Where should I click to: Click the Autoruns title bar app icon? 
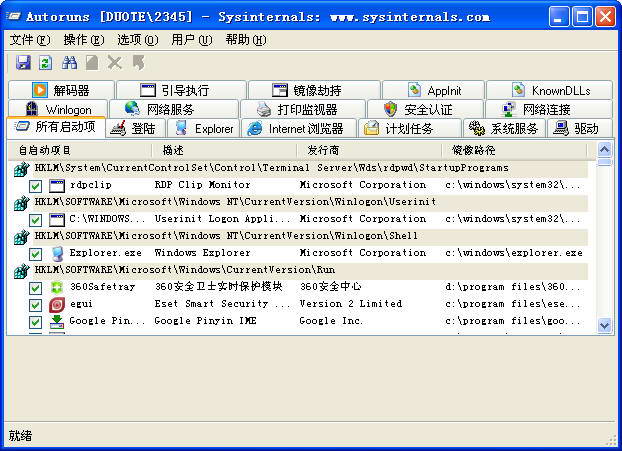tap(14, 16)
